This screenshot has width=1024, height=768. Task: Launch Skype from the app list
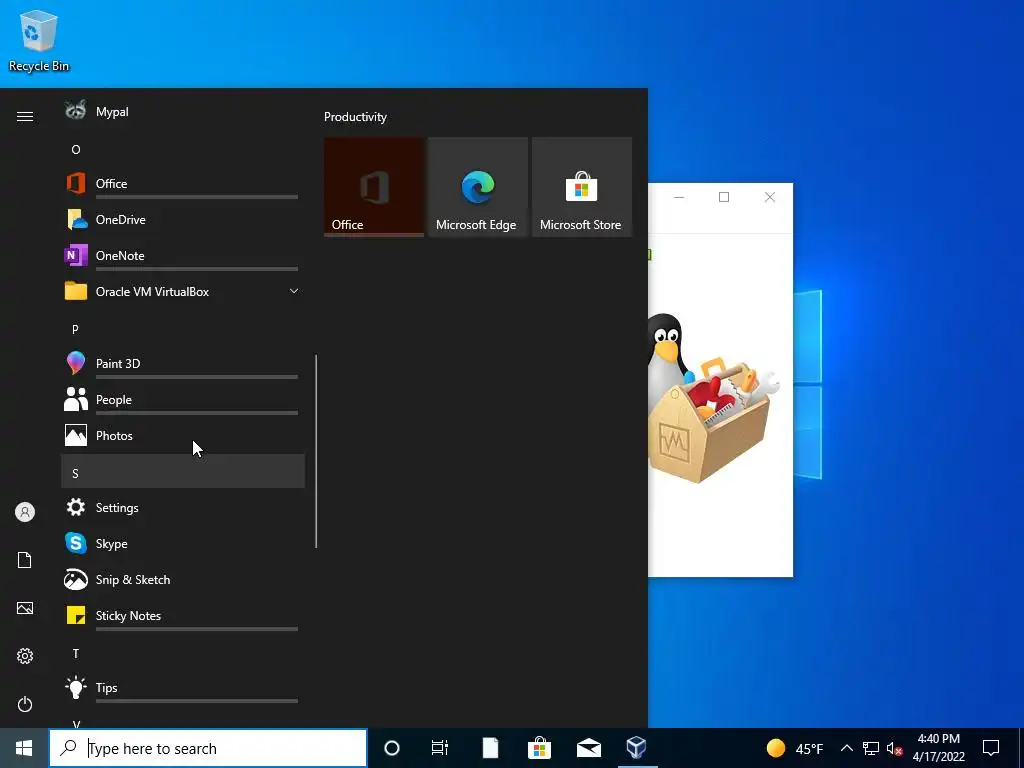click(x=183, y=543)
